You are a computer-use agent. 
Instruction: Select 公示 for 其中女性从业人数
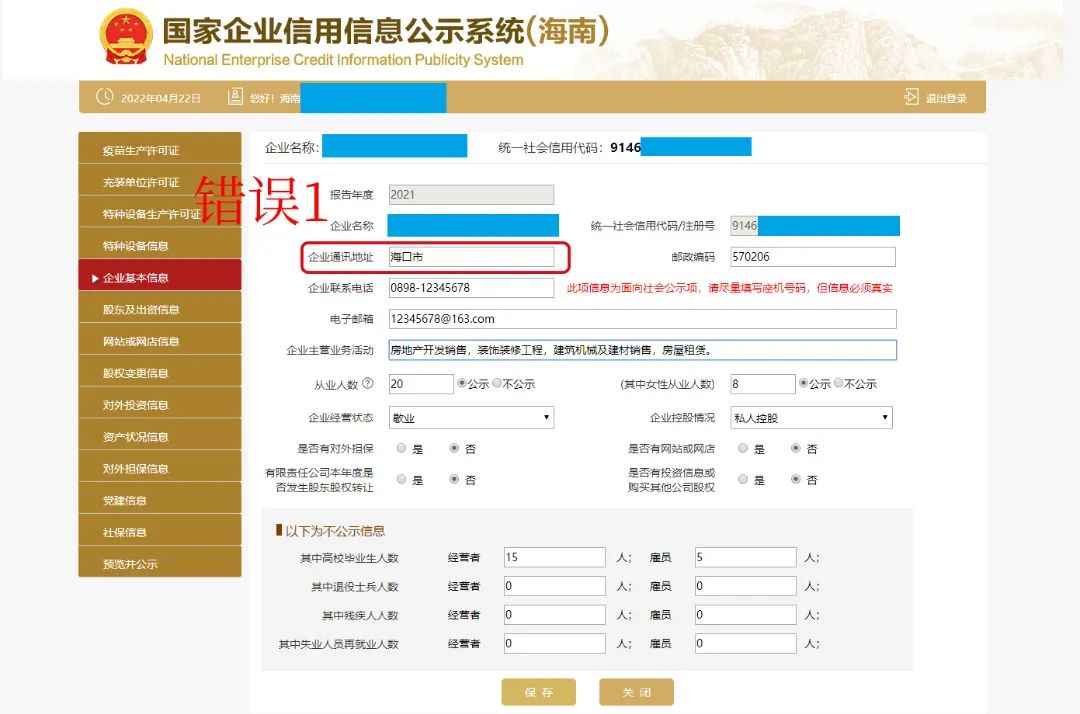coord(803,384)
